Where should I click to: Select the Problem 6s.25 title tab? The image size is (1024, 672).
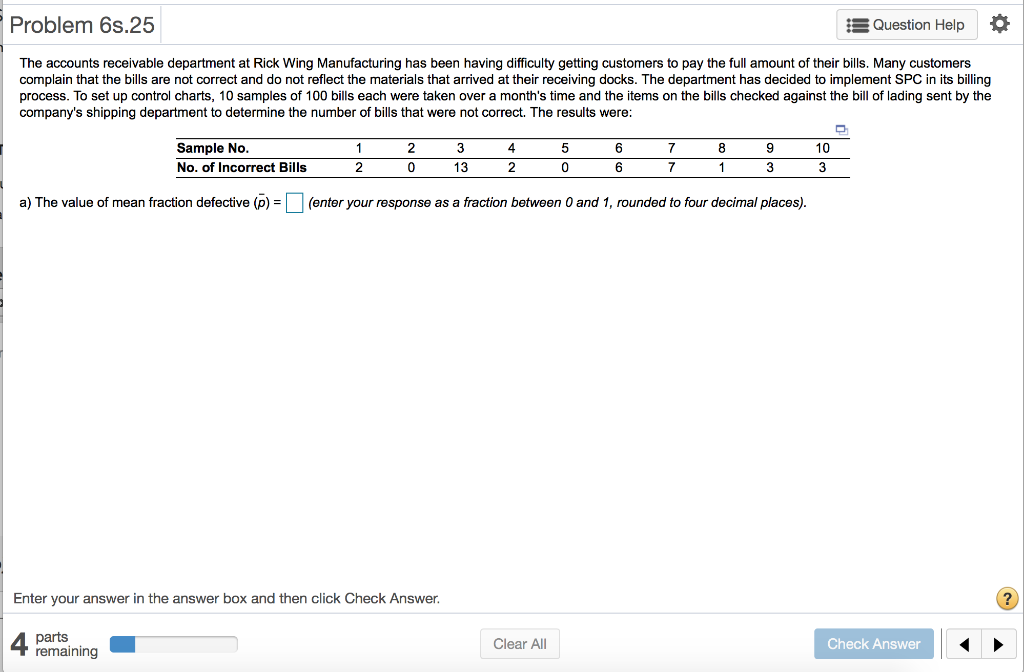(x=82, y=24)
